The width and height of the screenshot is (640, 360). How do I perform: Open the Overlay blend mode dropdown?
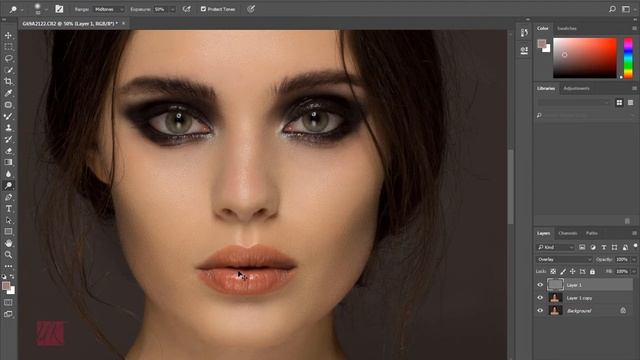pos(564,260)
